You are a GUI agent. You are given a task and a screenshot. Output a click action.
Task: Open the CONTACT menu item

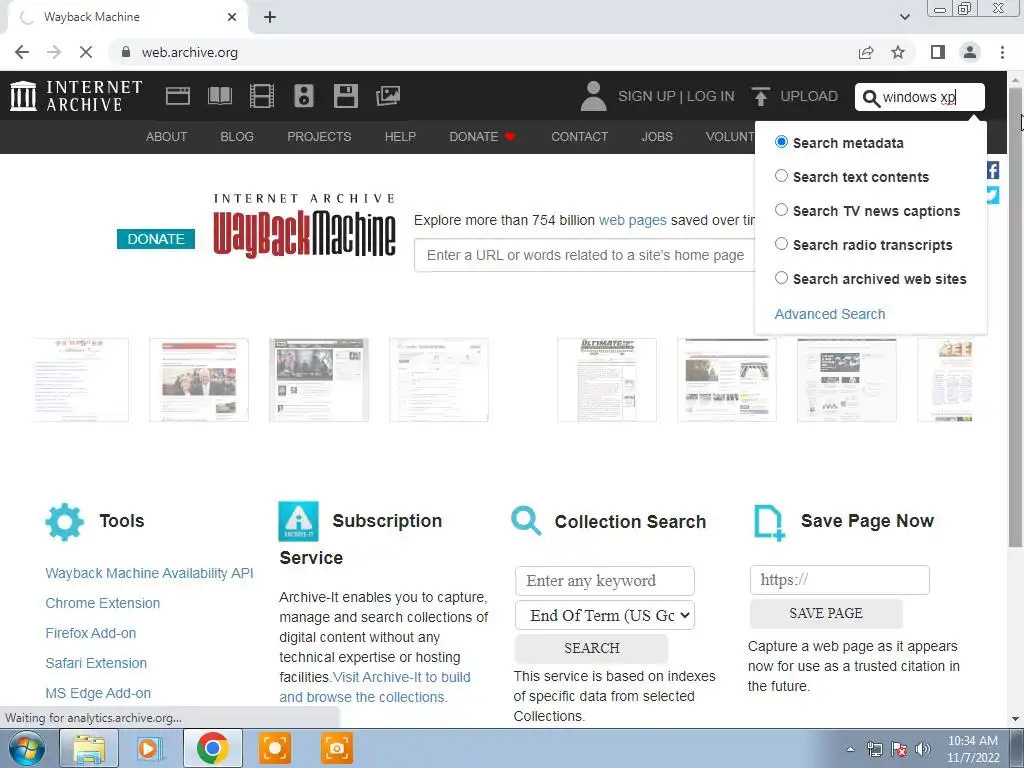pos(579,136)
